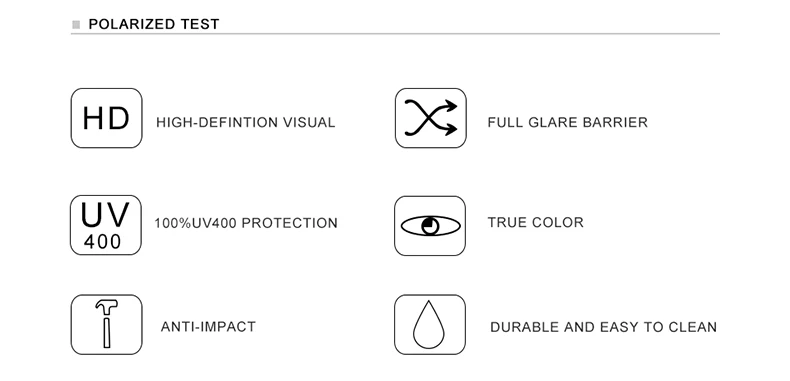The width and height of the screenshot is (790, 381).
Task: Click the water drop icon
Action: click(x=430, y=325)
